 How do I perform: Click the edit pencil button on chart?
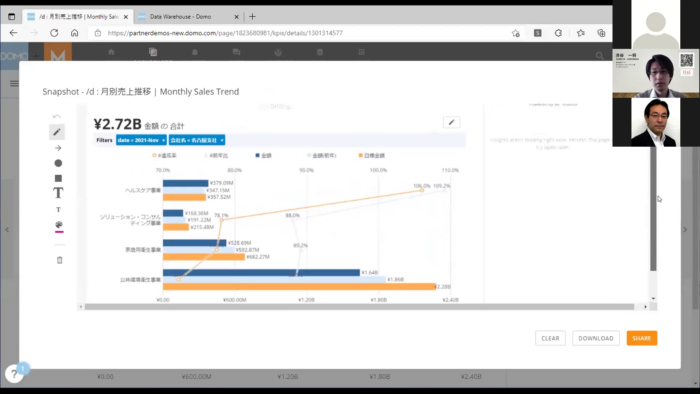pyautogui.click(x=451, y=122)
